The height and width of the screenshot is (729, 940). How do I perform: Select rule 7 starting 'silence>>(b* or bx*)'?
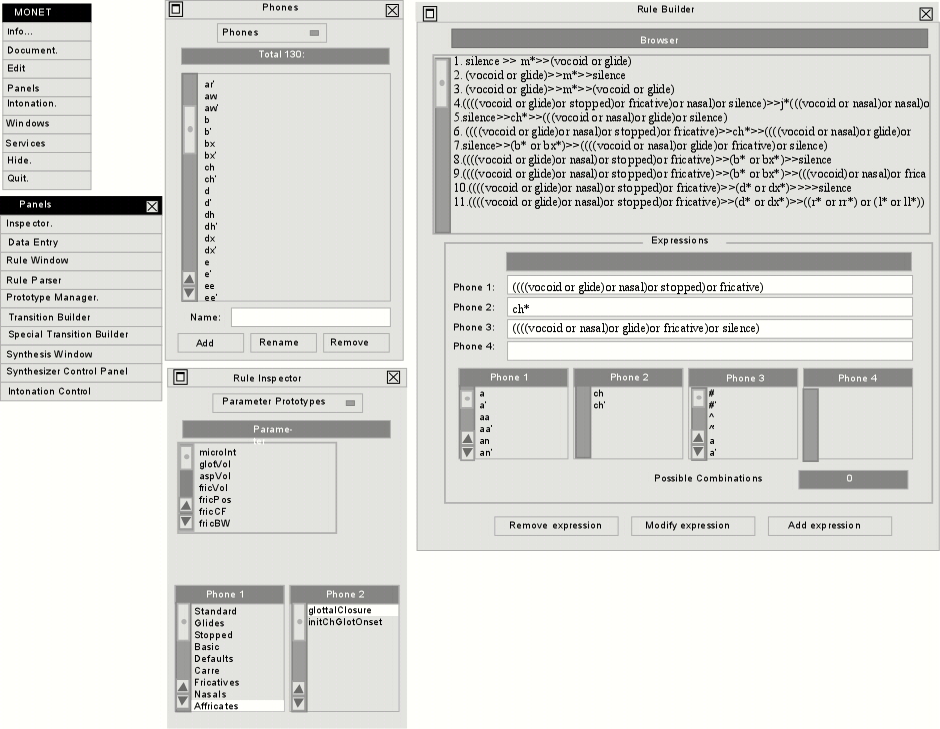coord(640,146)
